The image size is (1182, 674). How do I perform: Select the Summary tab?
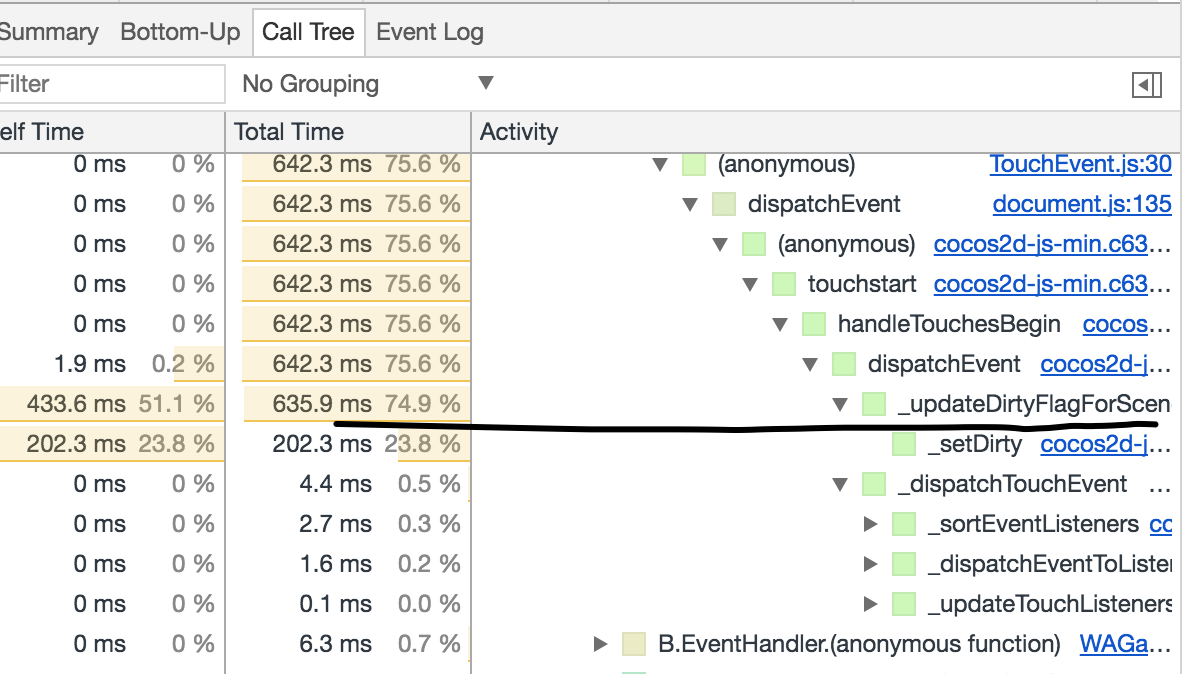48,32
